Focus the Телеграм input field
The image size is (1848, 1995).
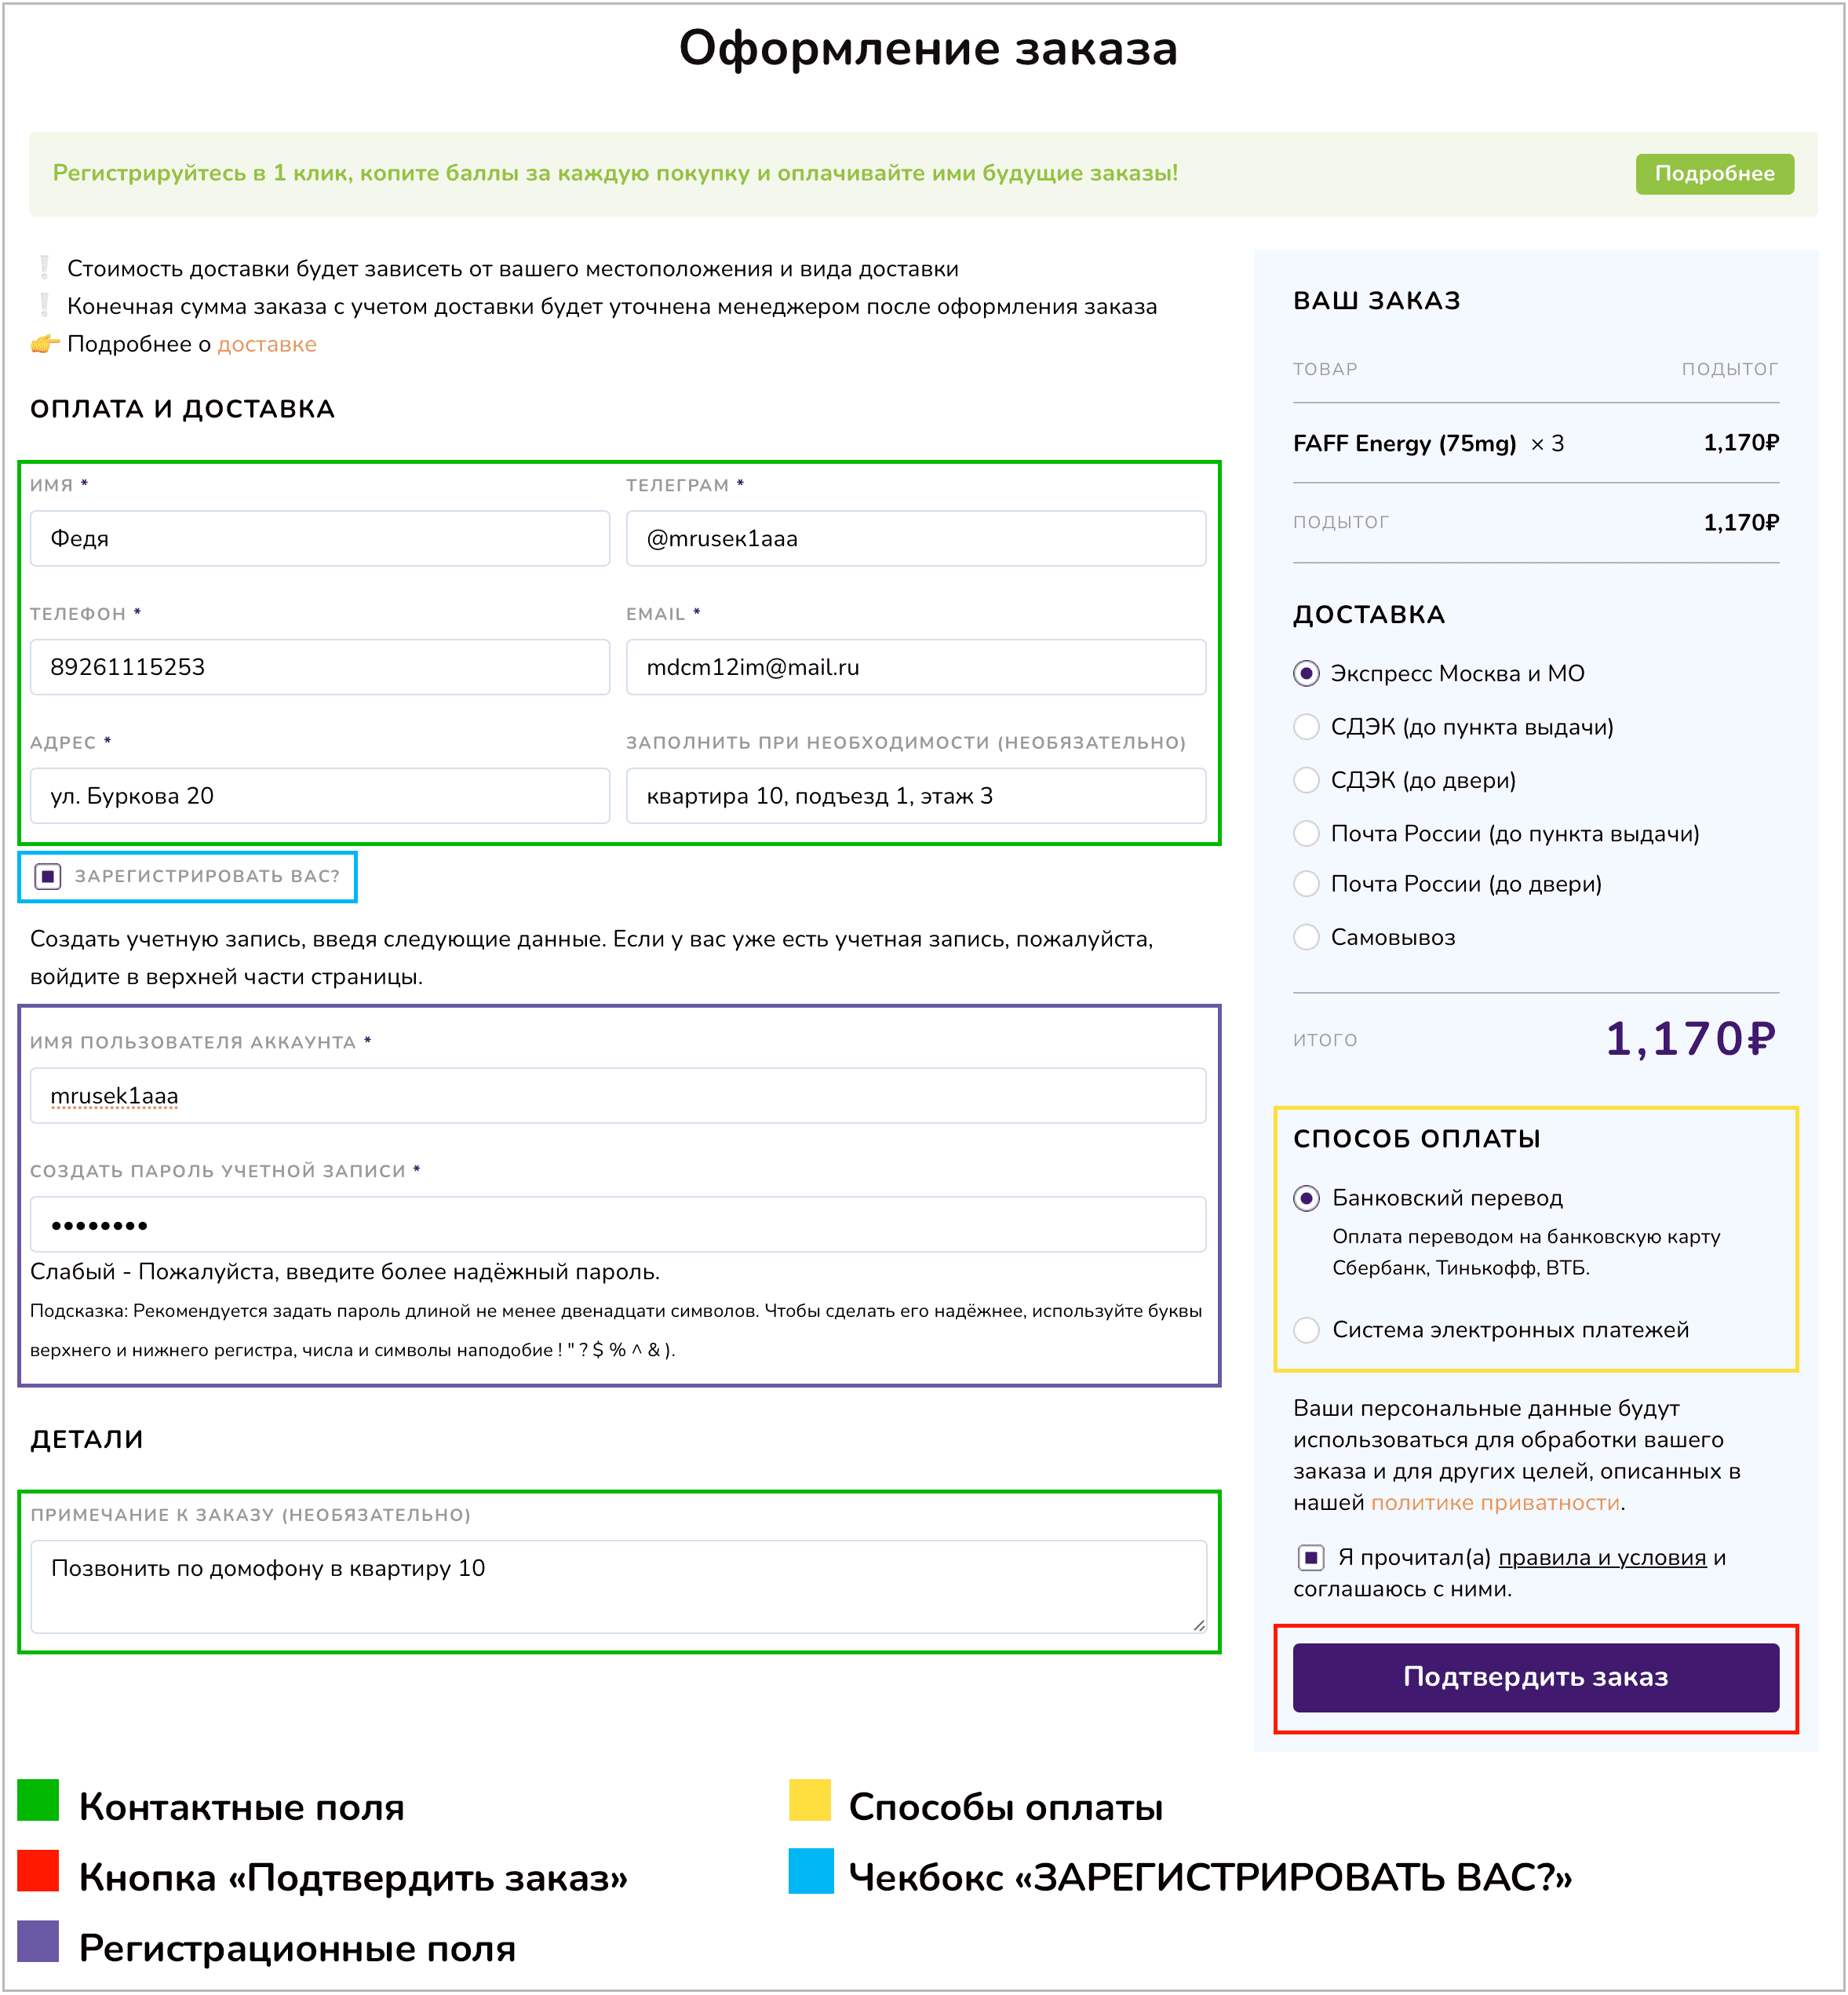(x=915, y=539)
